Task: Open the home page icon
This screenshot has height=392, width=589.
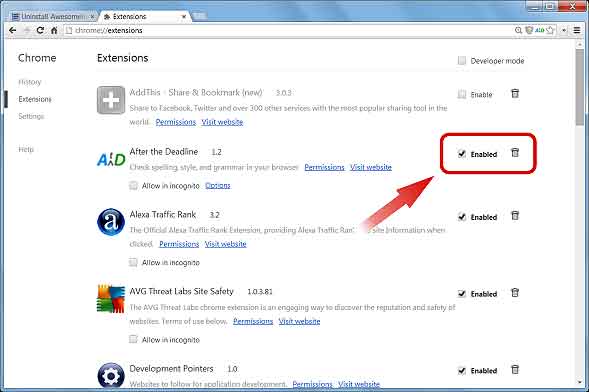Action: (54, 30)
